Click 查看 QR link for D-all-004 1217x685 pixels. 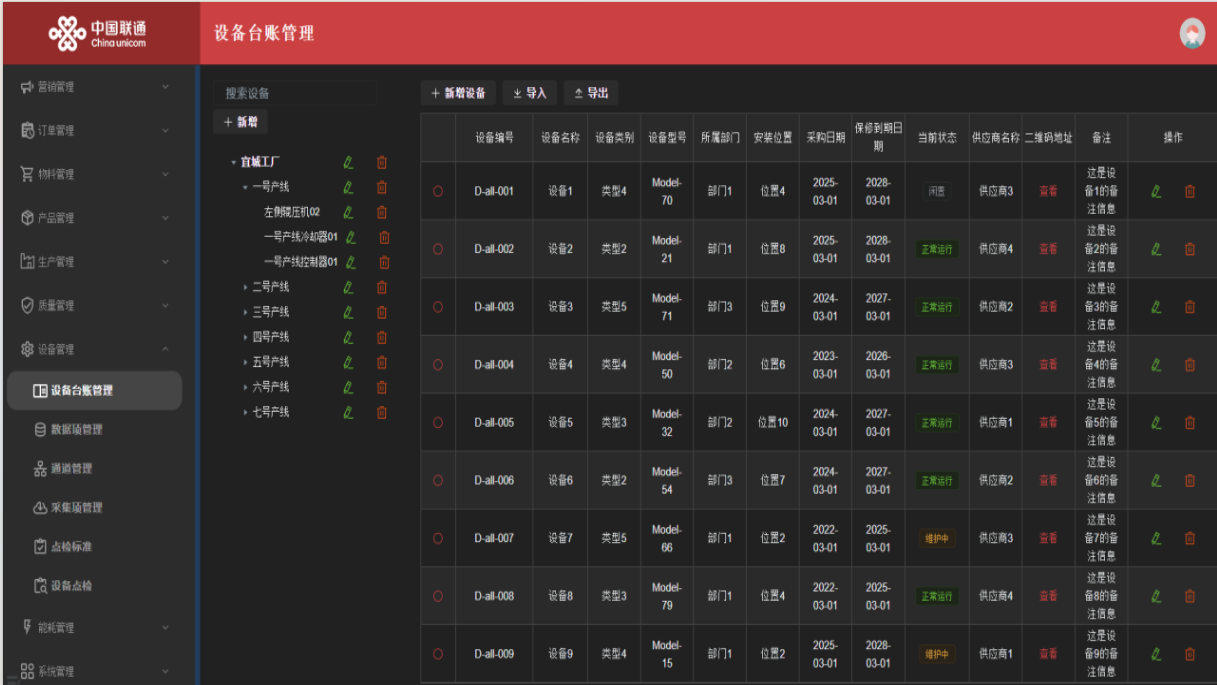1047,365
